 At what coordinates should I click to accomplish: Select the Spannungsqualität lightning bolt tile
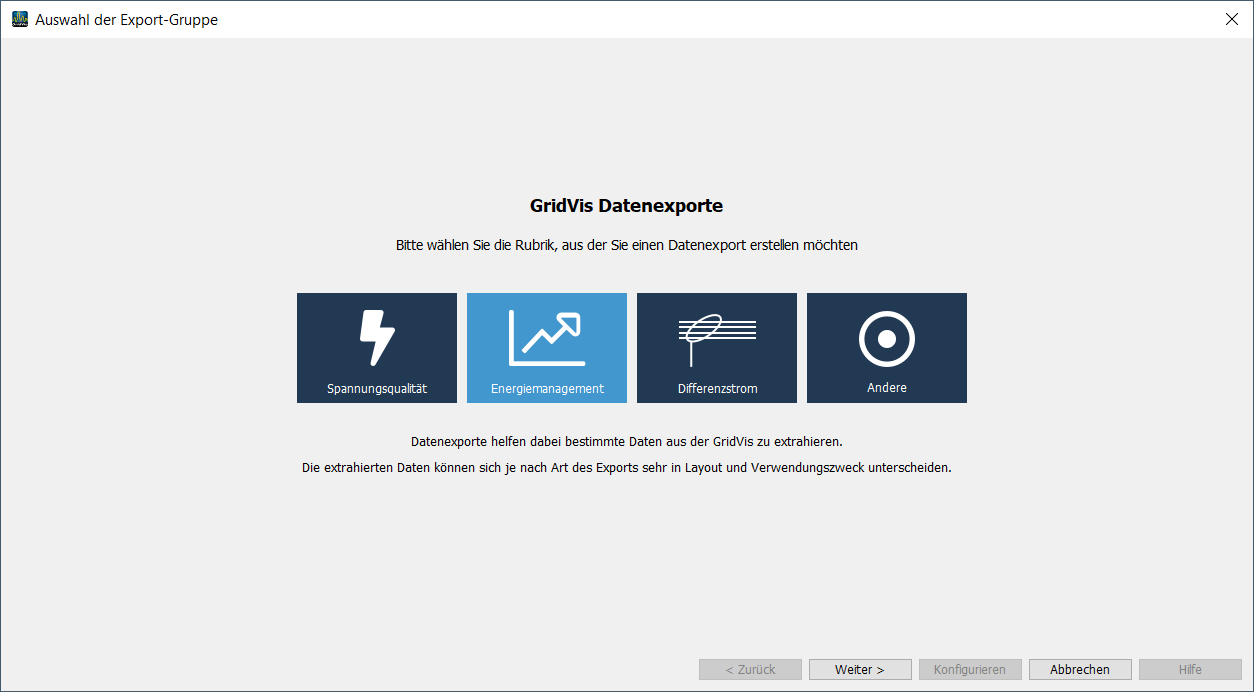click(x=377, y=348)
